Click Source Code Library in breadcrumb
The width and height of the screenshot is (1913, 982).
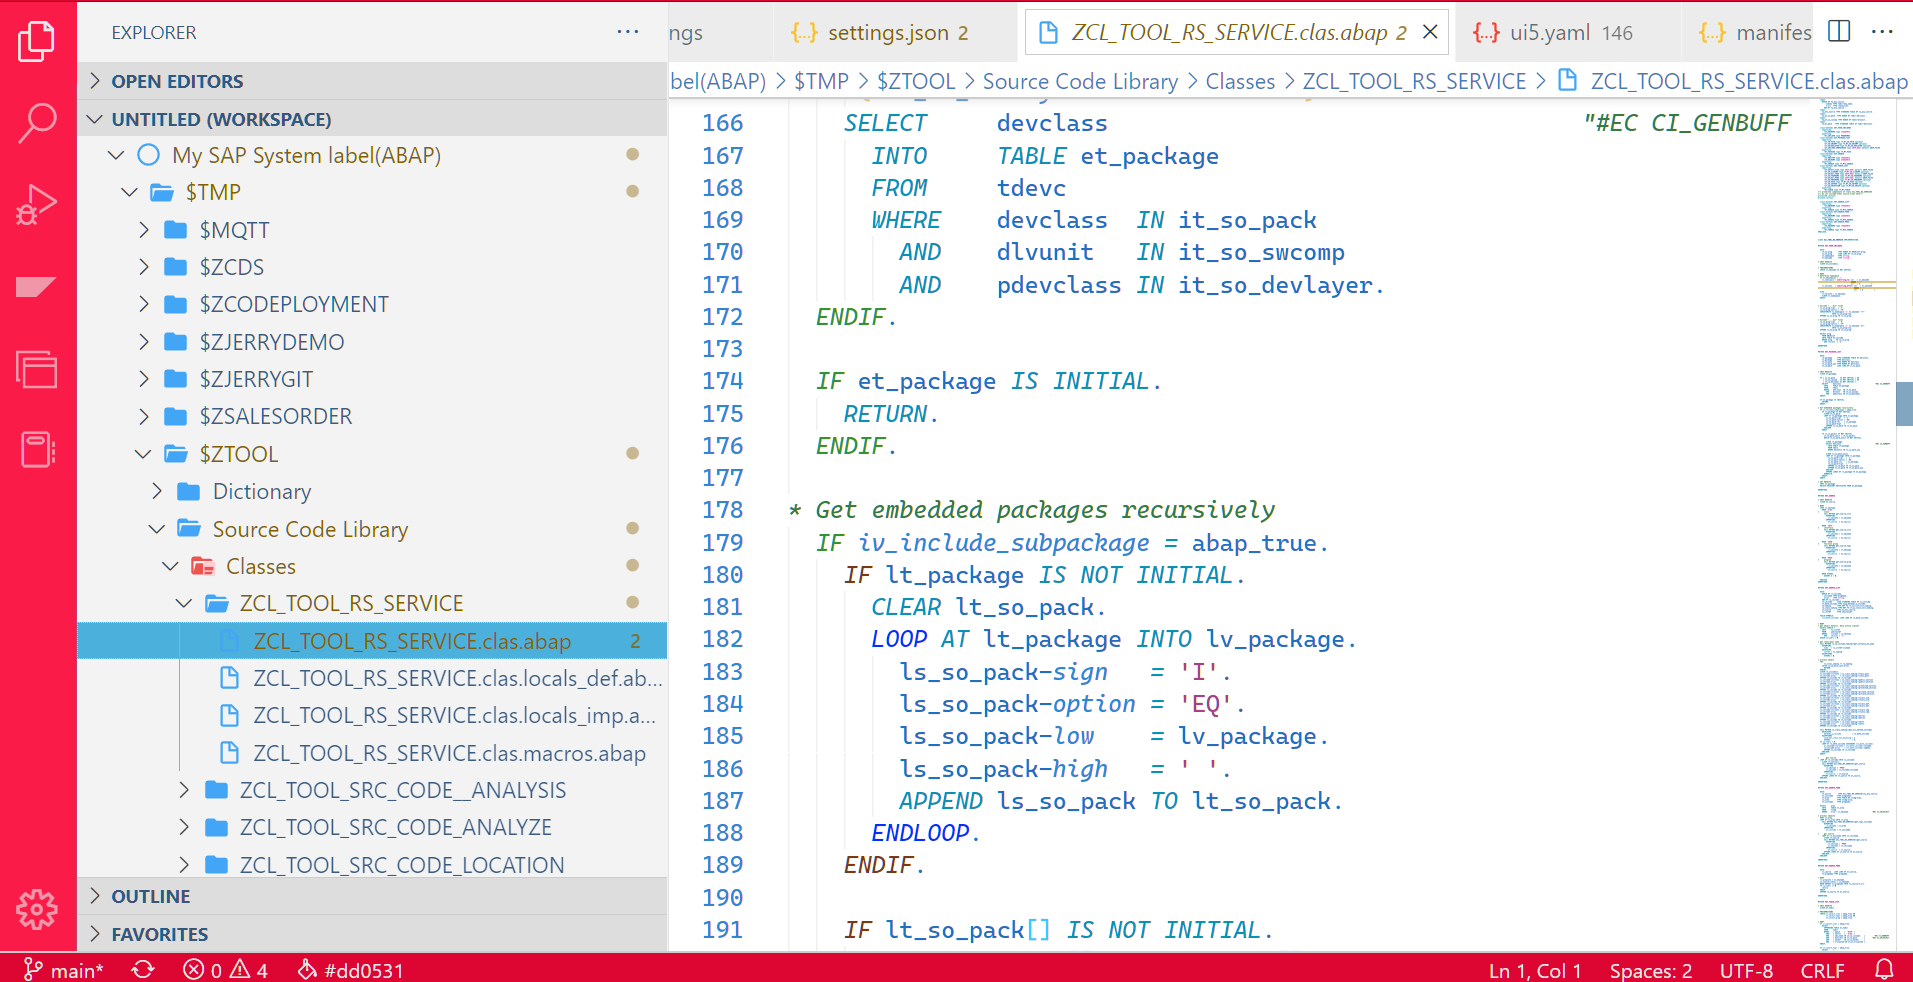[x=1080, y=81]
